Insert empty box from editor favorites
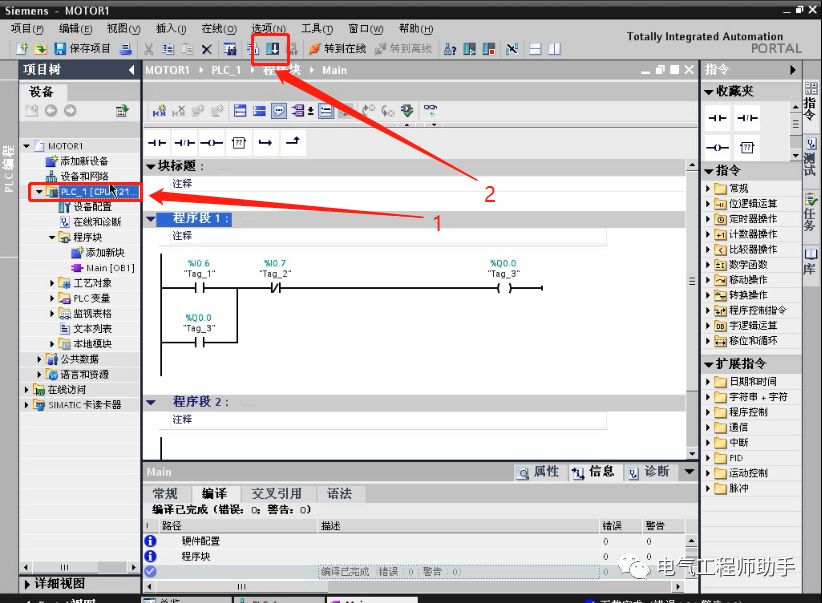Screen dimensions: 822x603 pyautogui.click(x=239, y=143)
